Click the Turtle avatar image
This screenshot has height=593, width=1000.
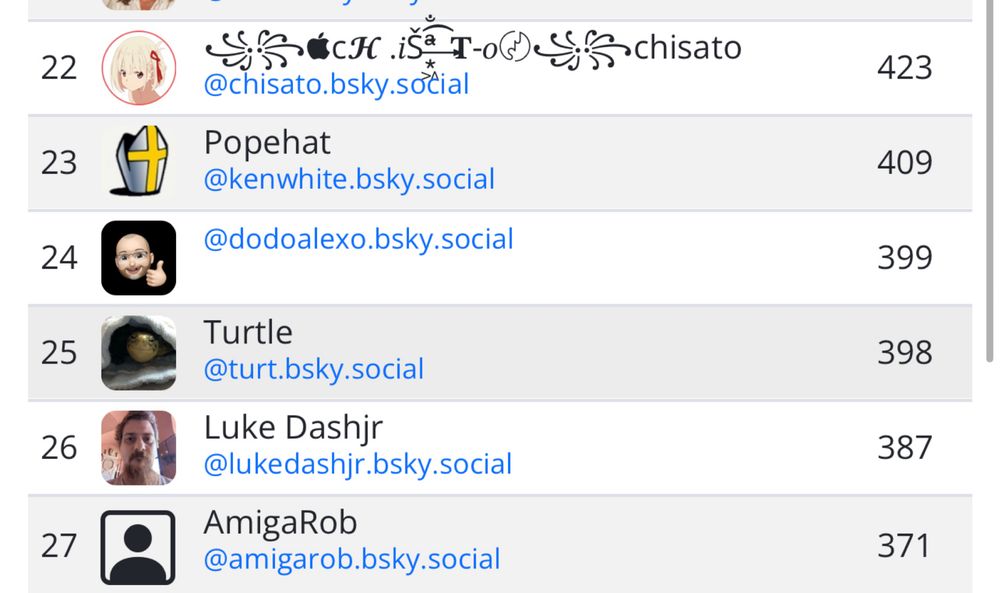click(139, 353)
